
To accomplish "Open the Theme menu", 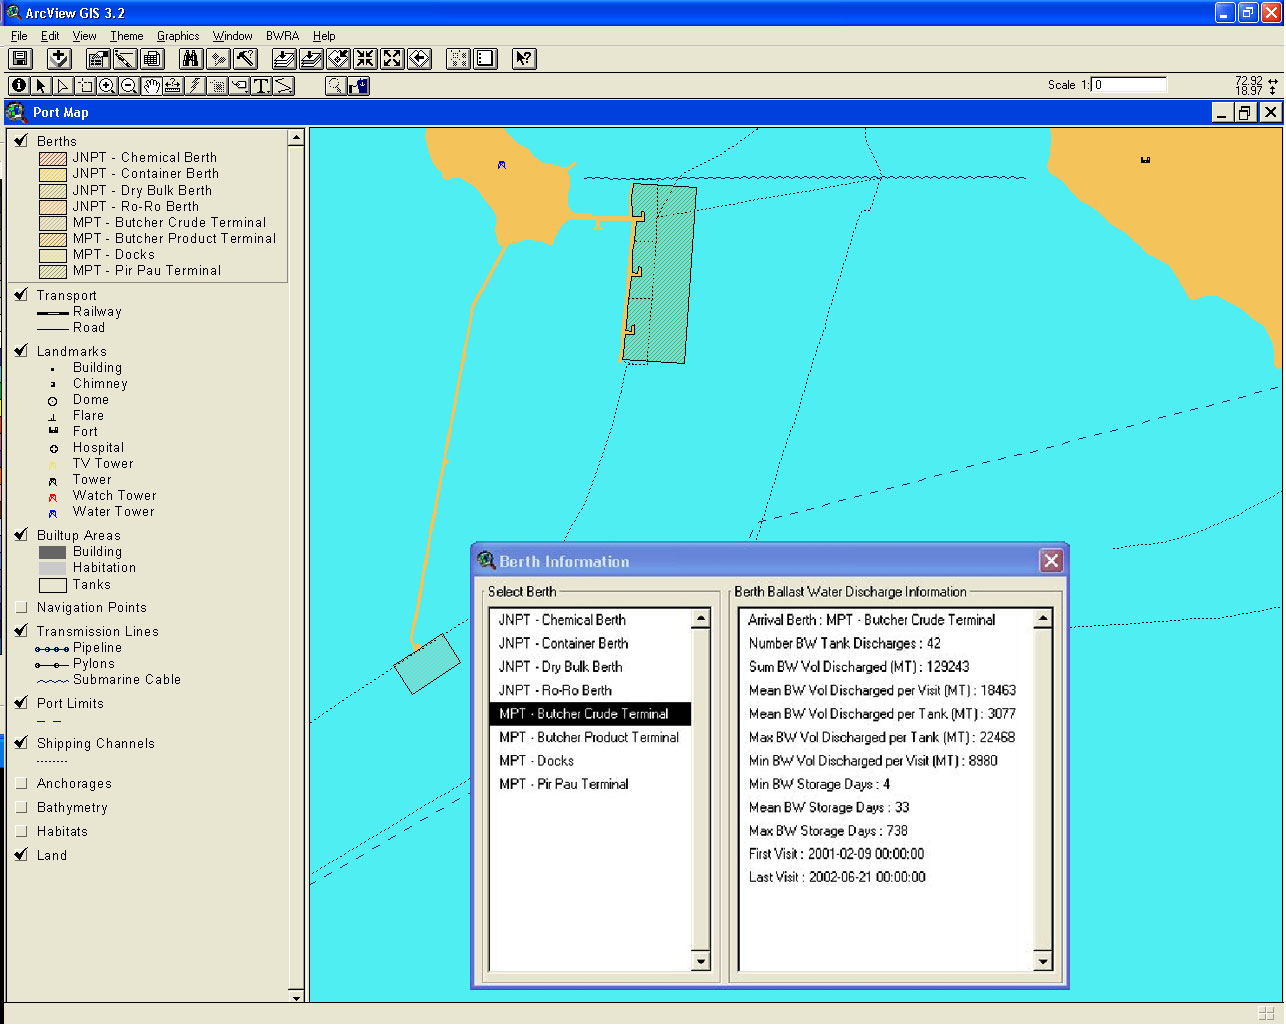I will coord(126,36).
